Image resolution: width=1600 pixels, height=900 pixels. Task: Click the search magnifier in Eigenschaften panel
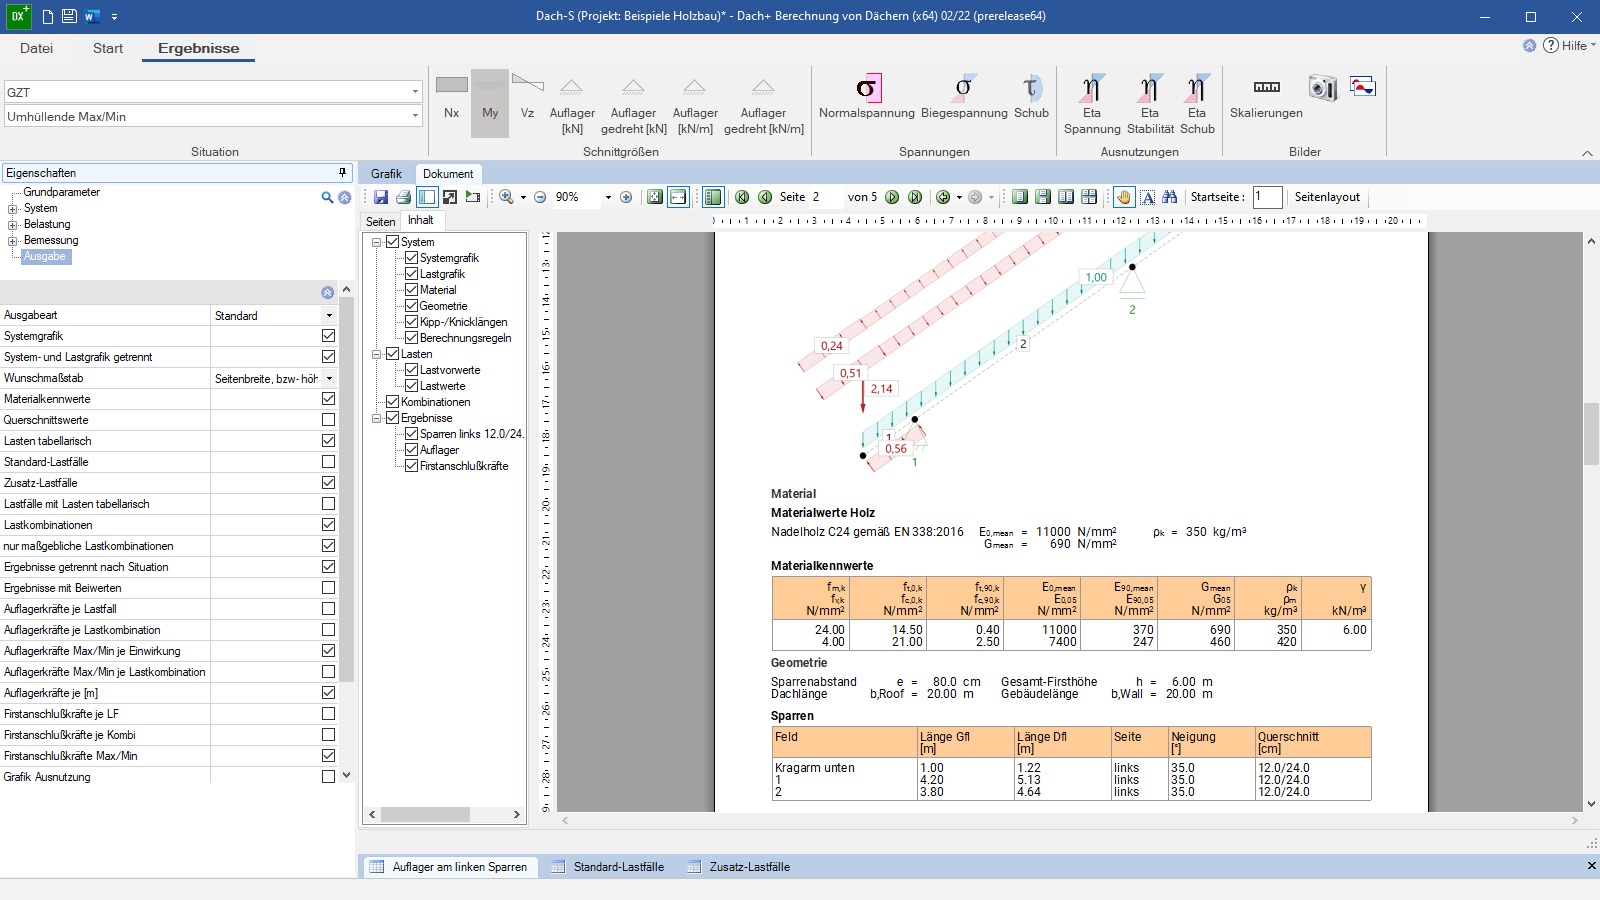coord(327,198)
